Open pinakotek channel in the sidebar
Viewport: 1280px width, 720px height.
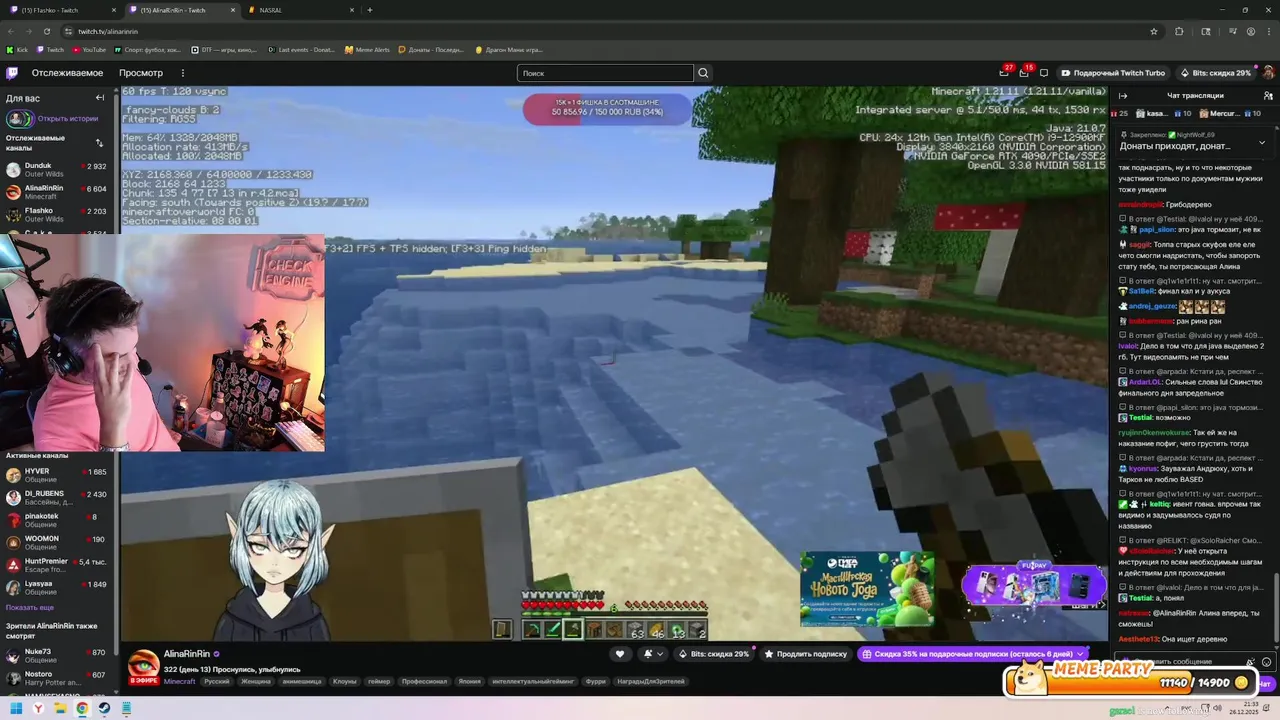tap(56, 520)
